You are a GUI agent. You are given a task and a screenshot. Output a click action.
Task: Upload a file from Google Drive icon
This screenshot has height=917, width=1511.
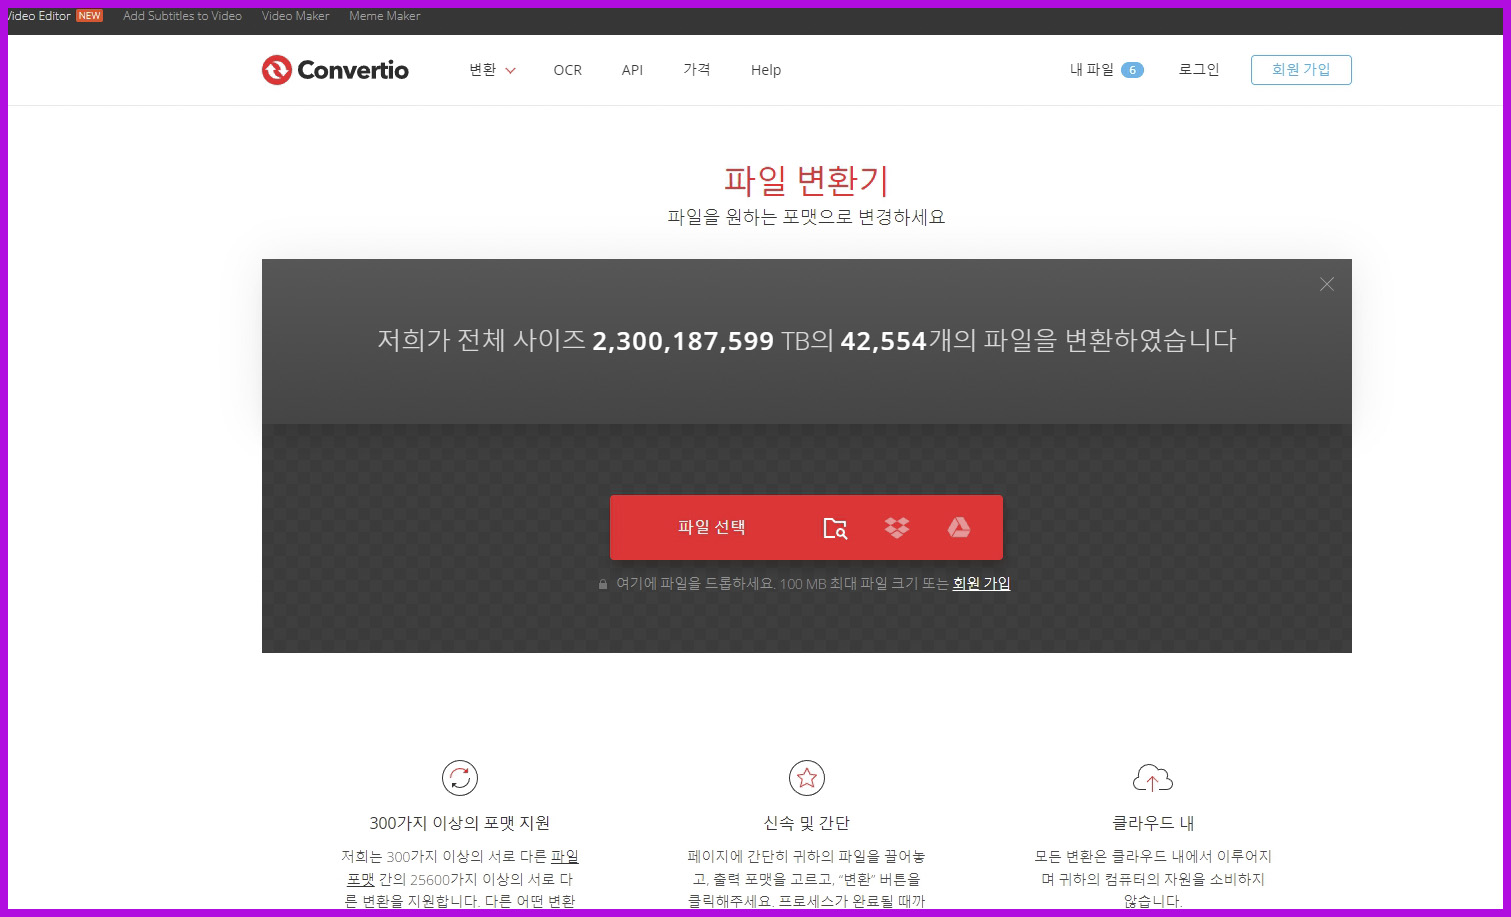[959, 527]
